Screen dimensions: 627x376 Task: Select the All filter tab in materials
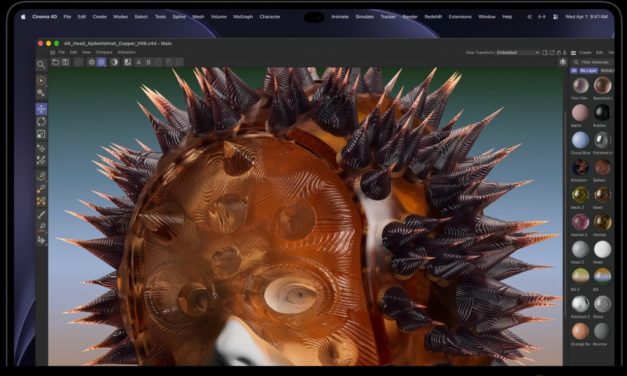point(574,70)
